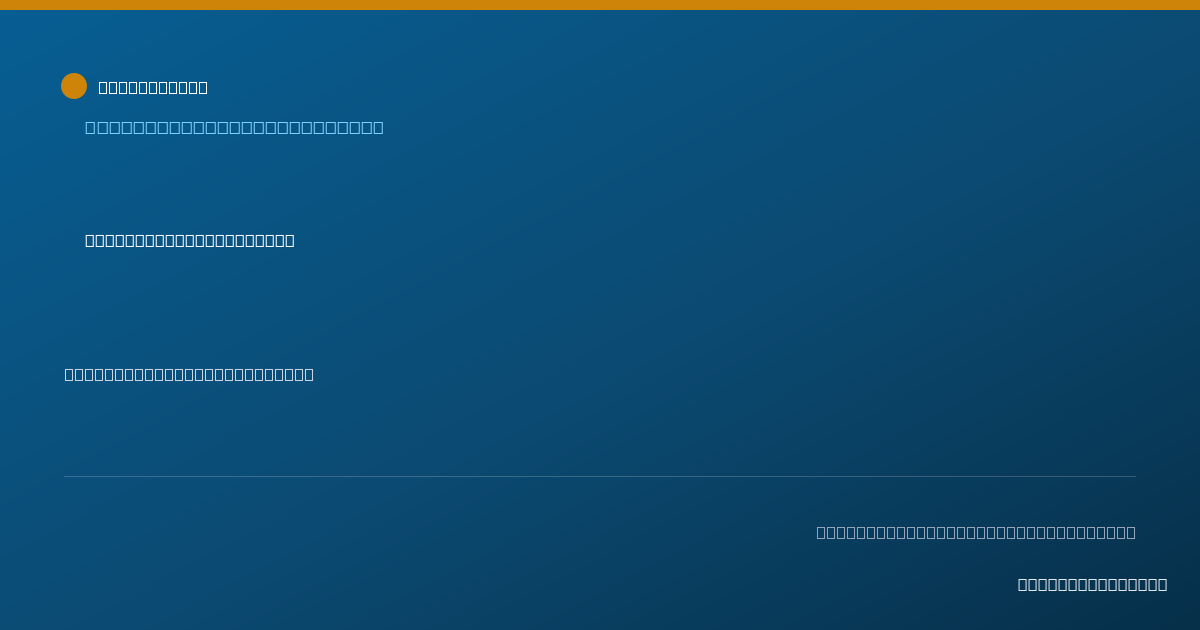
Task: Click the left end of the divider line
Action: point(66,476)
